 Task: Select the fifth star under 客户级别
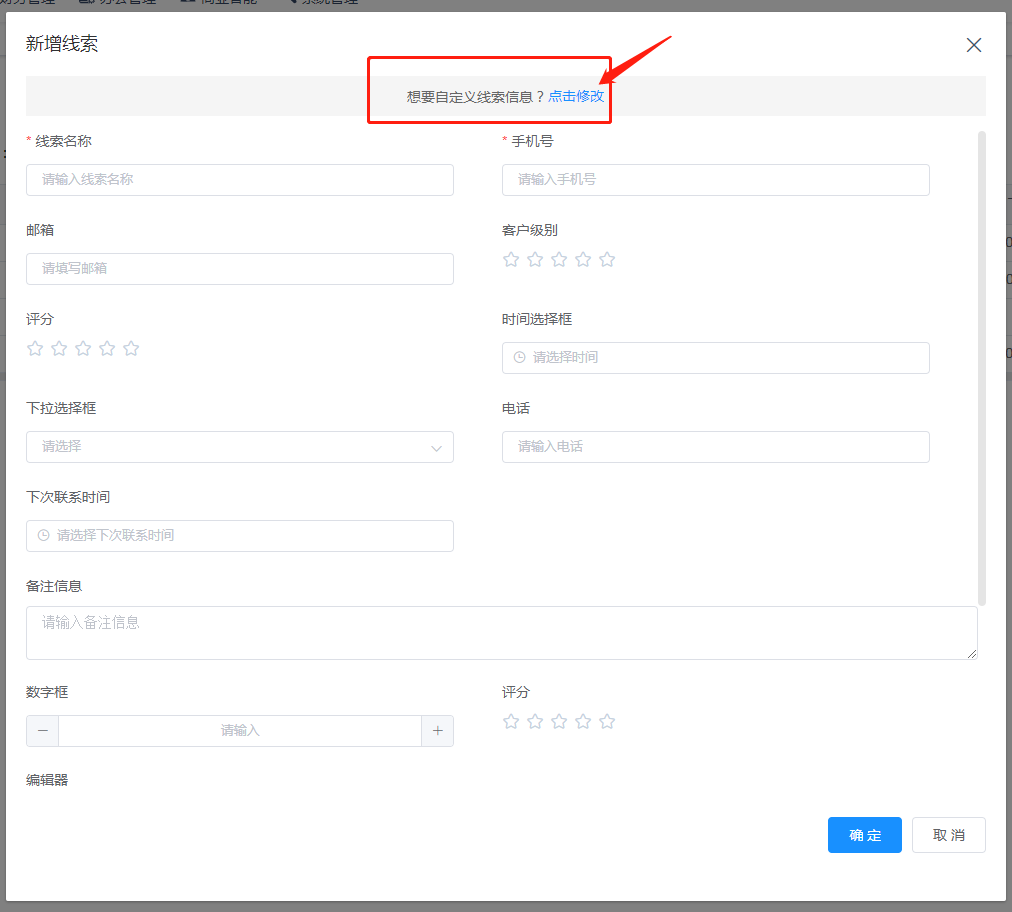point(607,260)
